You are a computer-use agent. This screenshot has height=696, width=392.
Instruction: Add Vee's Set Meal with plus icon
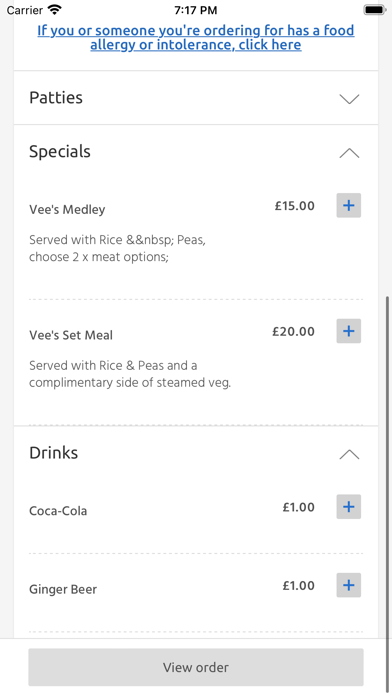348,331
